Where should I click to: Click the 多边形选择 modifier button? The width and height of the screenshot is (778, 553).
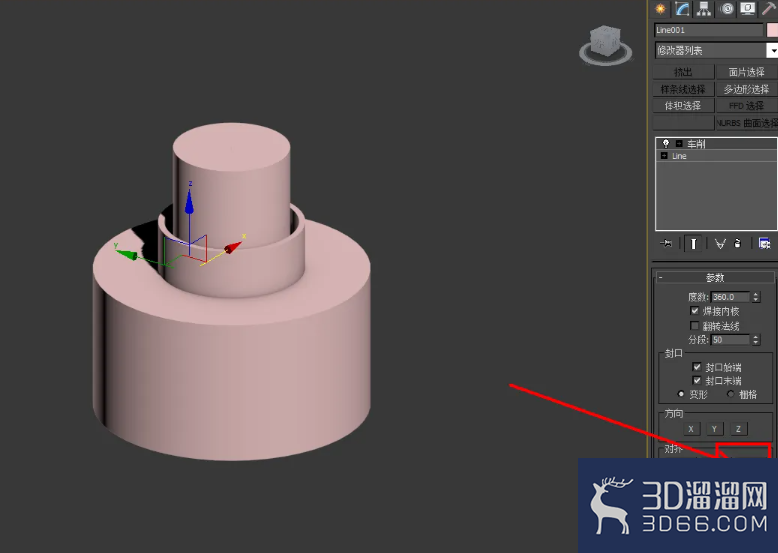(746, 89)
